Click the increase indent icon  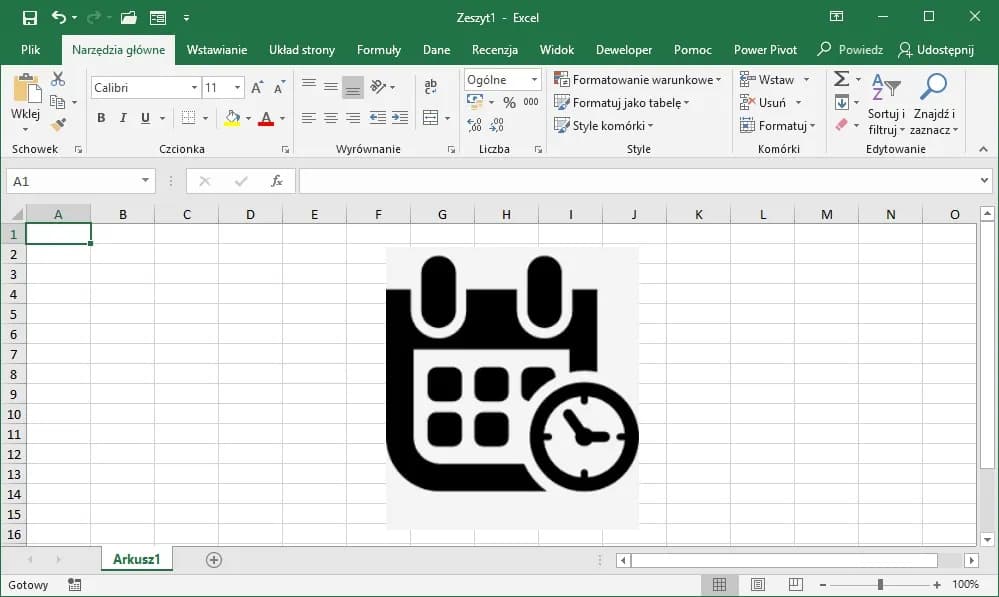pos(400,118)
